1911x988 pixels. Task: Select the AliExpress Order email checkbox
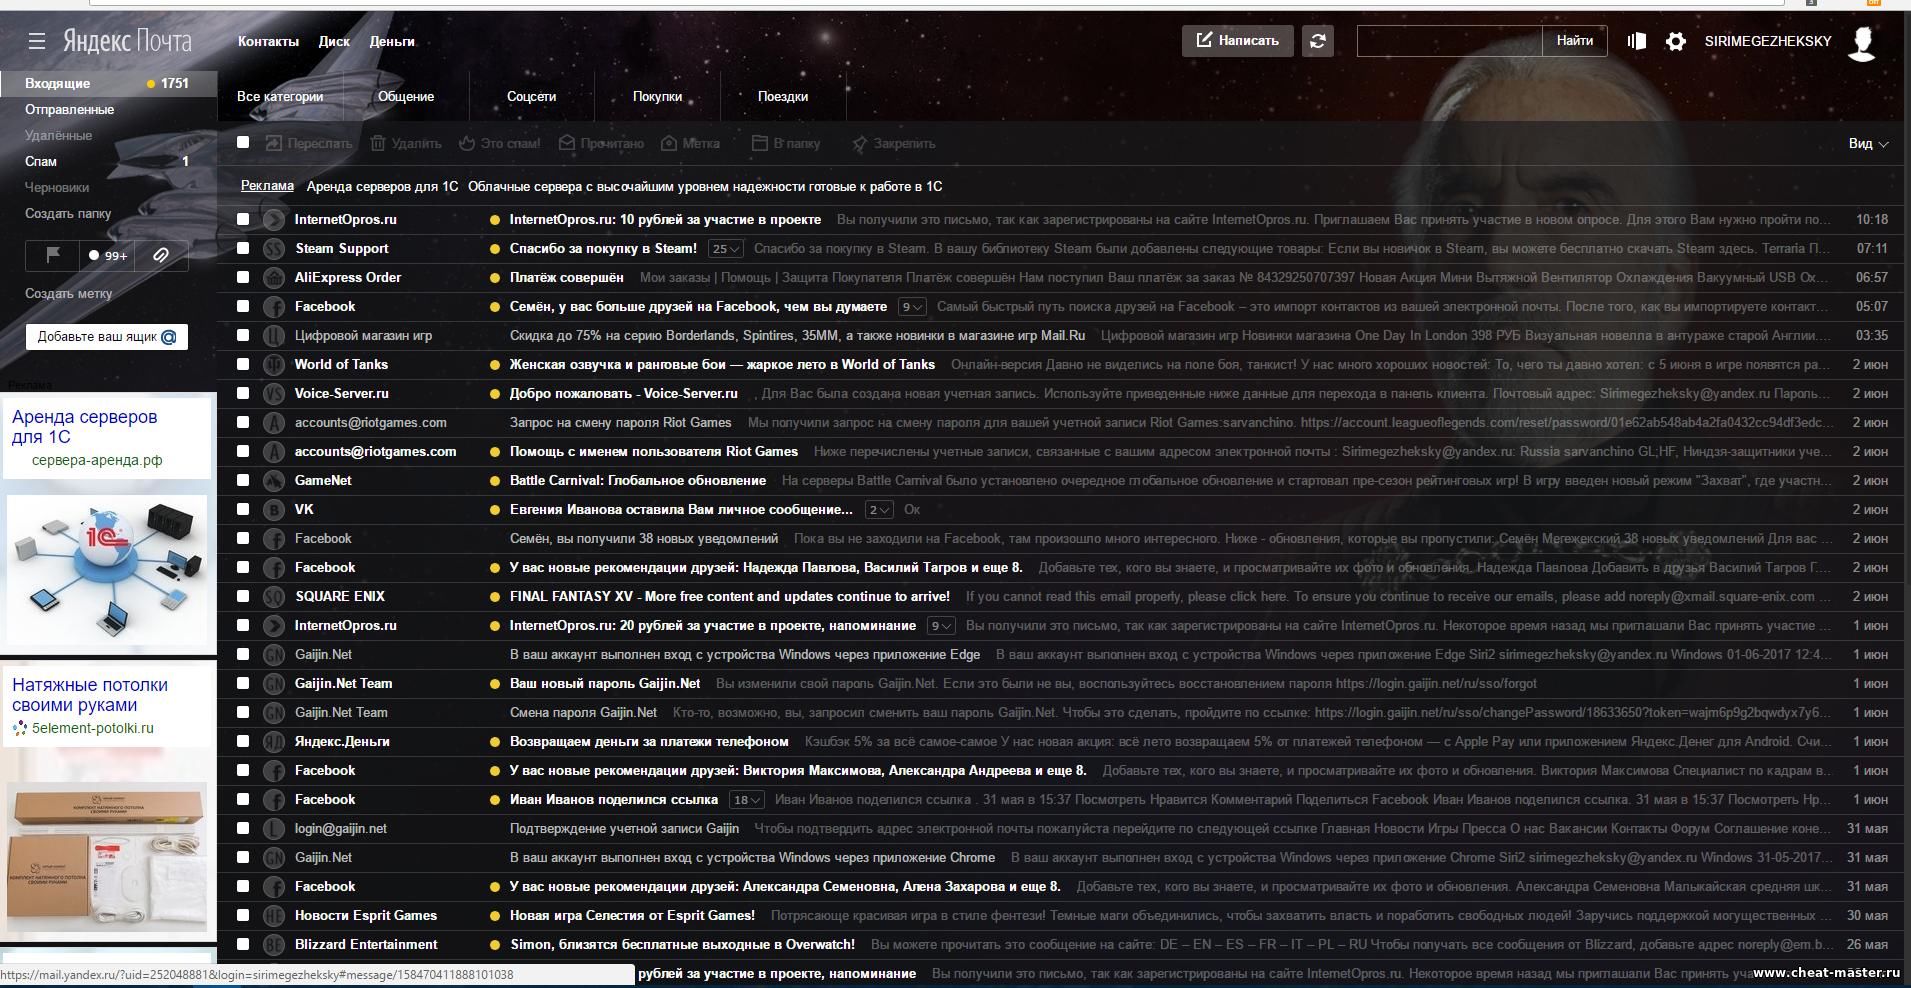[x=243, y=277]
